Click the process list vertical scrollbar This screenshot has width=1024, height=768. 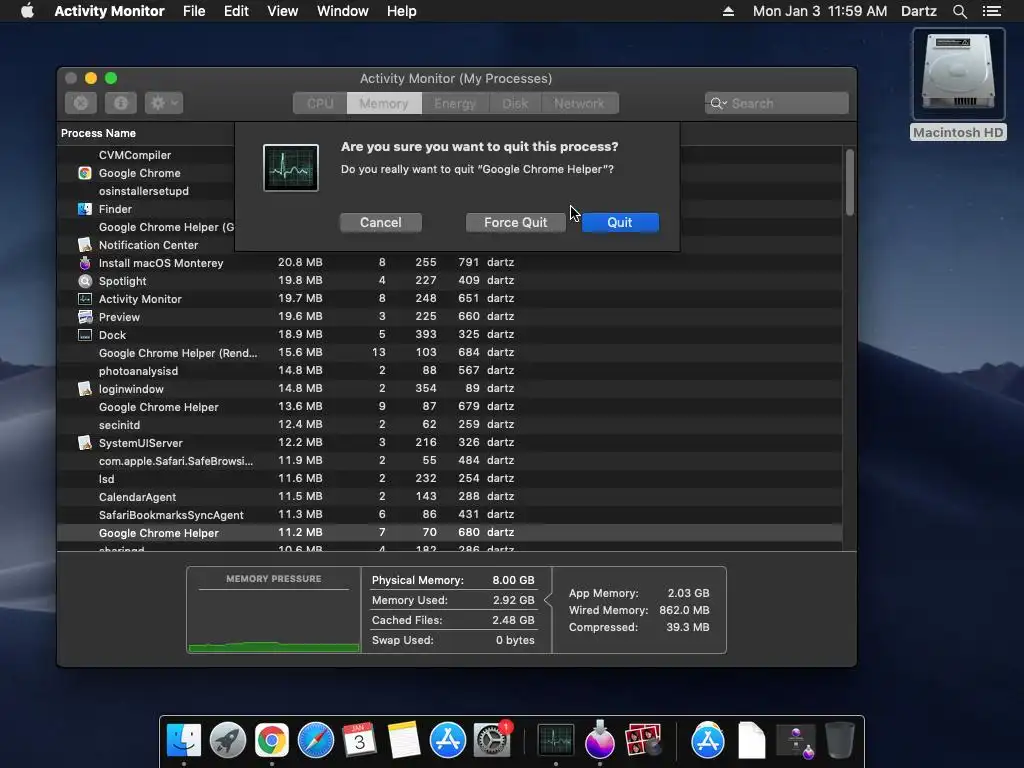tap(850, 182)
